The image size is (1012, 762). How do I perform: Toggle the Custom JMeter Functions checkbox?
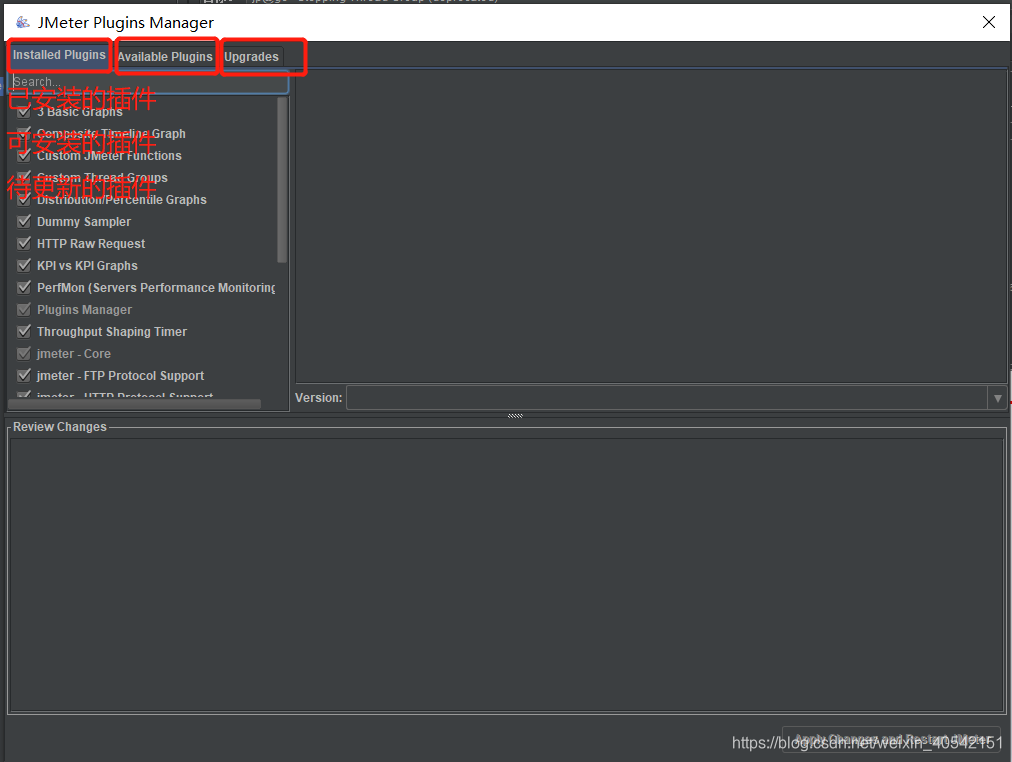tap(24, 155)
